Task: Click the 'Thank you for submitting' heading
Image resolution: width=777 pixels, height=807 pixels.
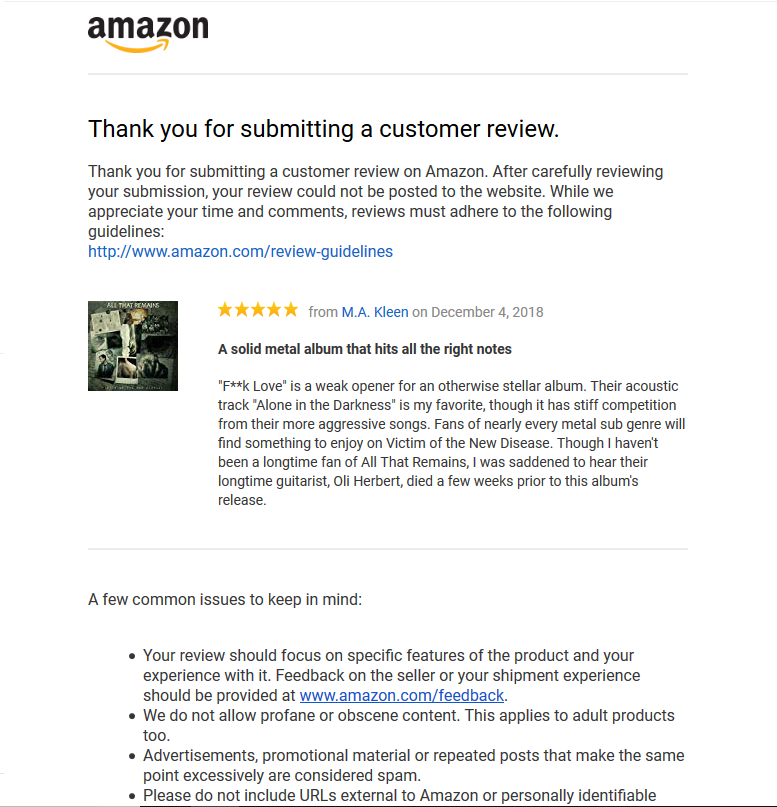Action: [x=323, y=129]
